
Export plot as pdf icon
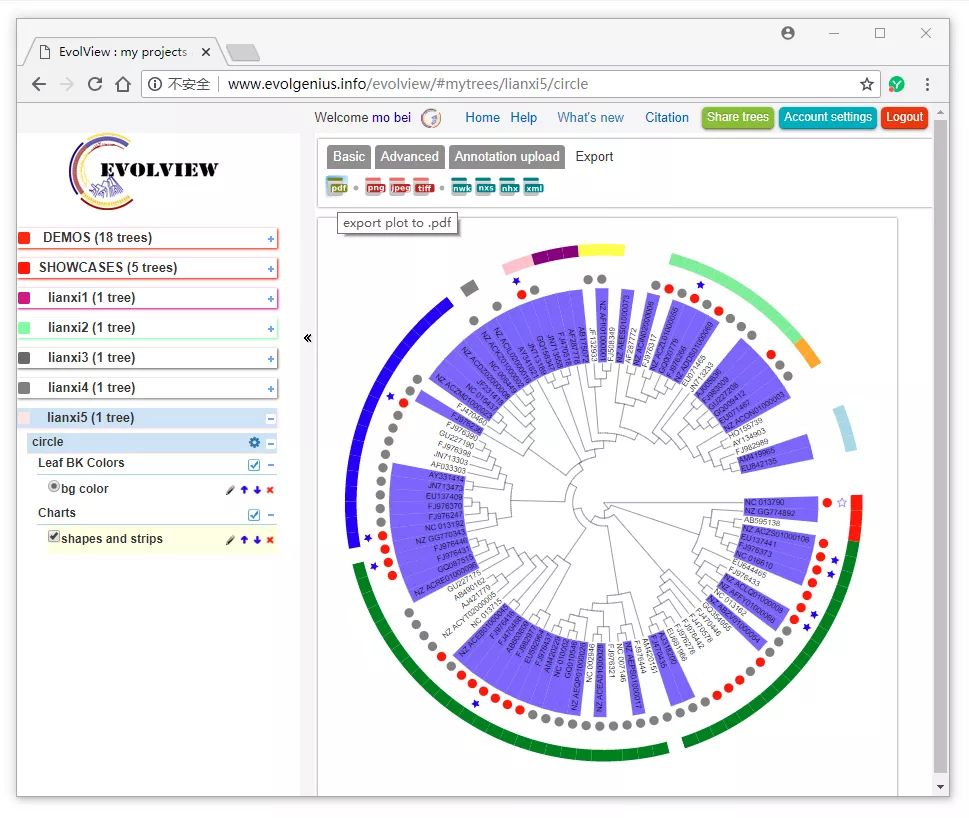point(337,187)
